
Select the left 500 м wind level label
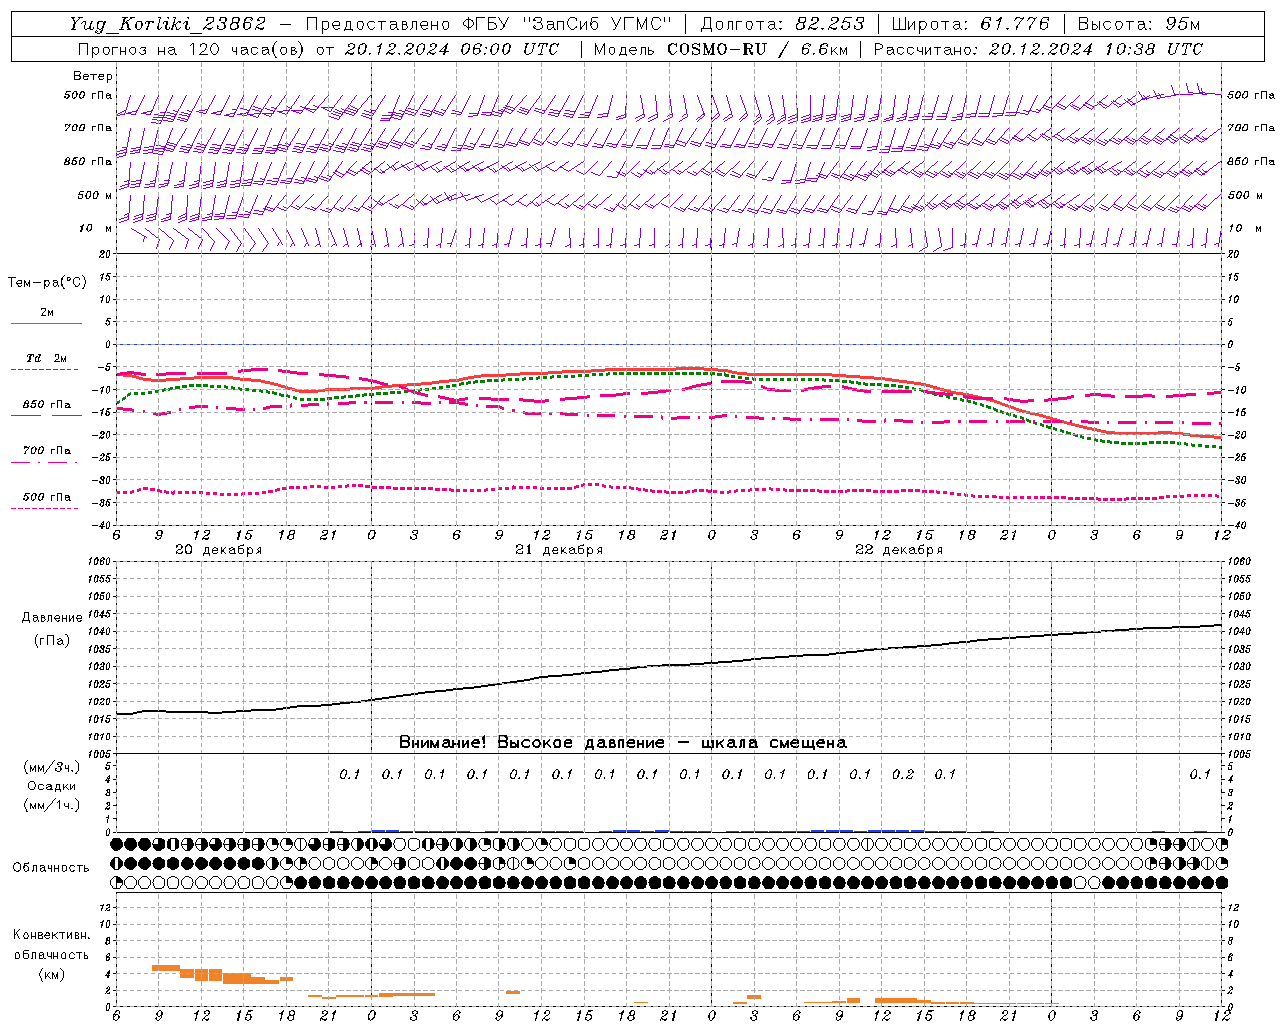[95, 195]
